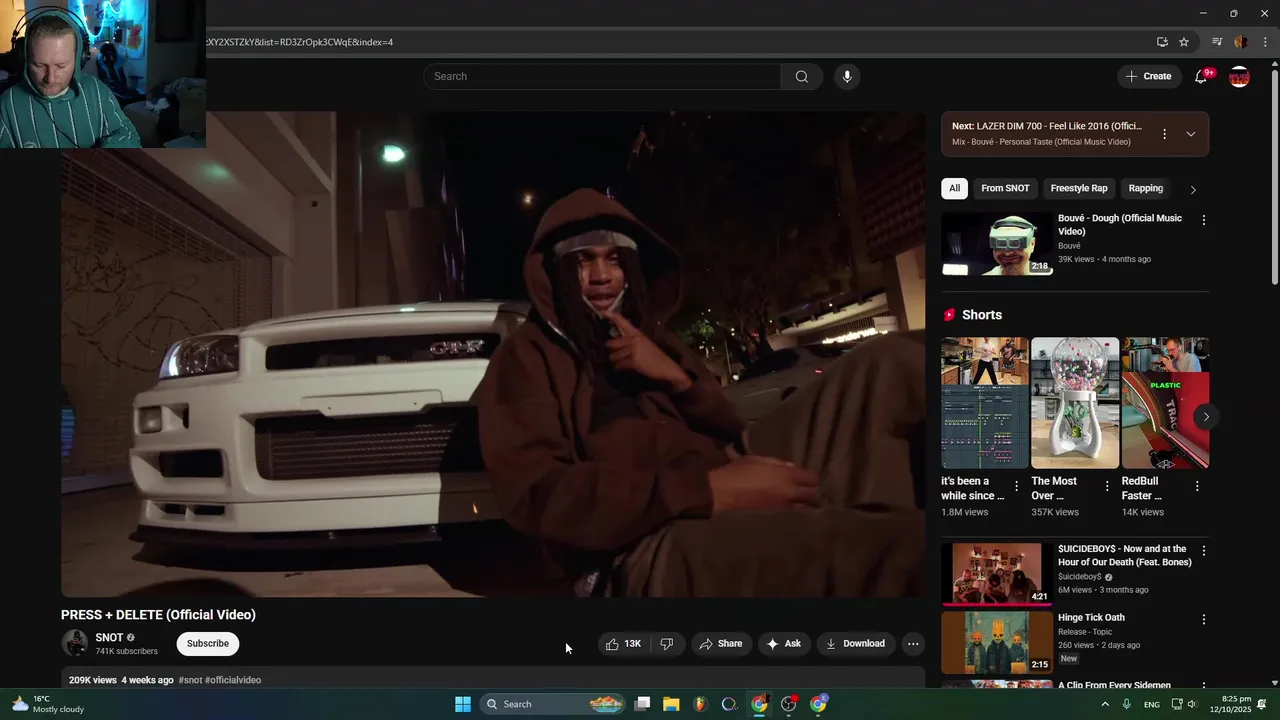Open options for "The Most Over" short
This screenshot has width=1280, height=720.
coord(1106,486)
